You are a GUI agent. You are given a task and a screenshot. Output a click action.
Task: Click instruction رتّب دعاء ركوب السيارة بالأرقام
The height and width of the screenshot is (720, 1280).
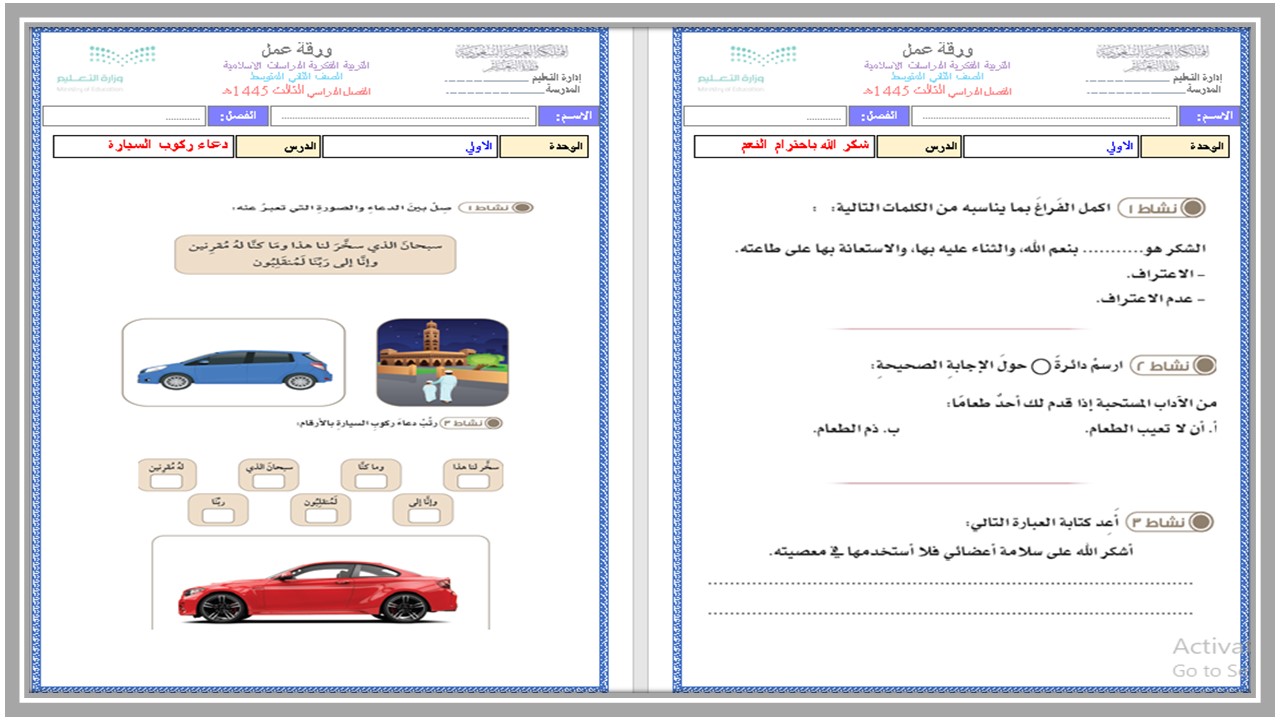(x=365, y=423)
